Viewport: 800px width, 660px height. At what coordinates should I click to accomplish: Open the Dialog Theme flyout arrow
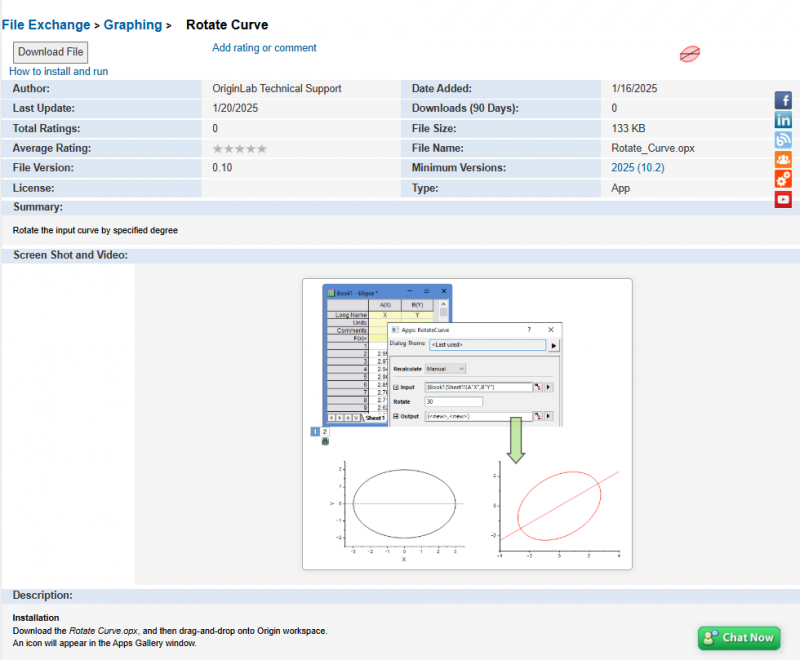click(553, 345)
